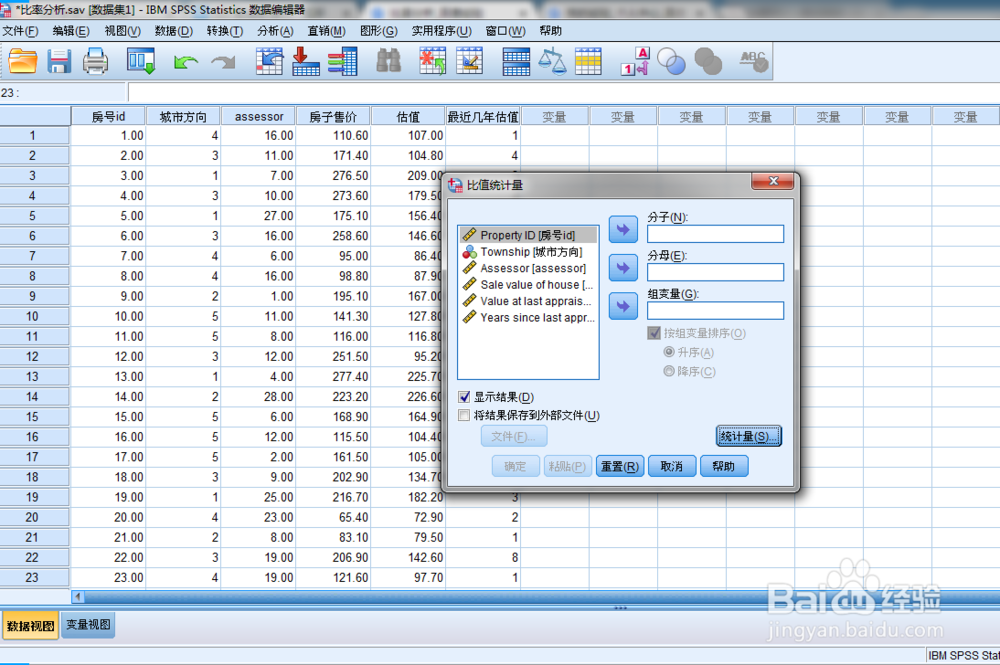Screen dimensions: 1000x665
Task: Open the recall recent dialogs icon
Action: coord(141,62)
